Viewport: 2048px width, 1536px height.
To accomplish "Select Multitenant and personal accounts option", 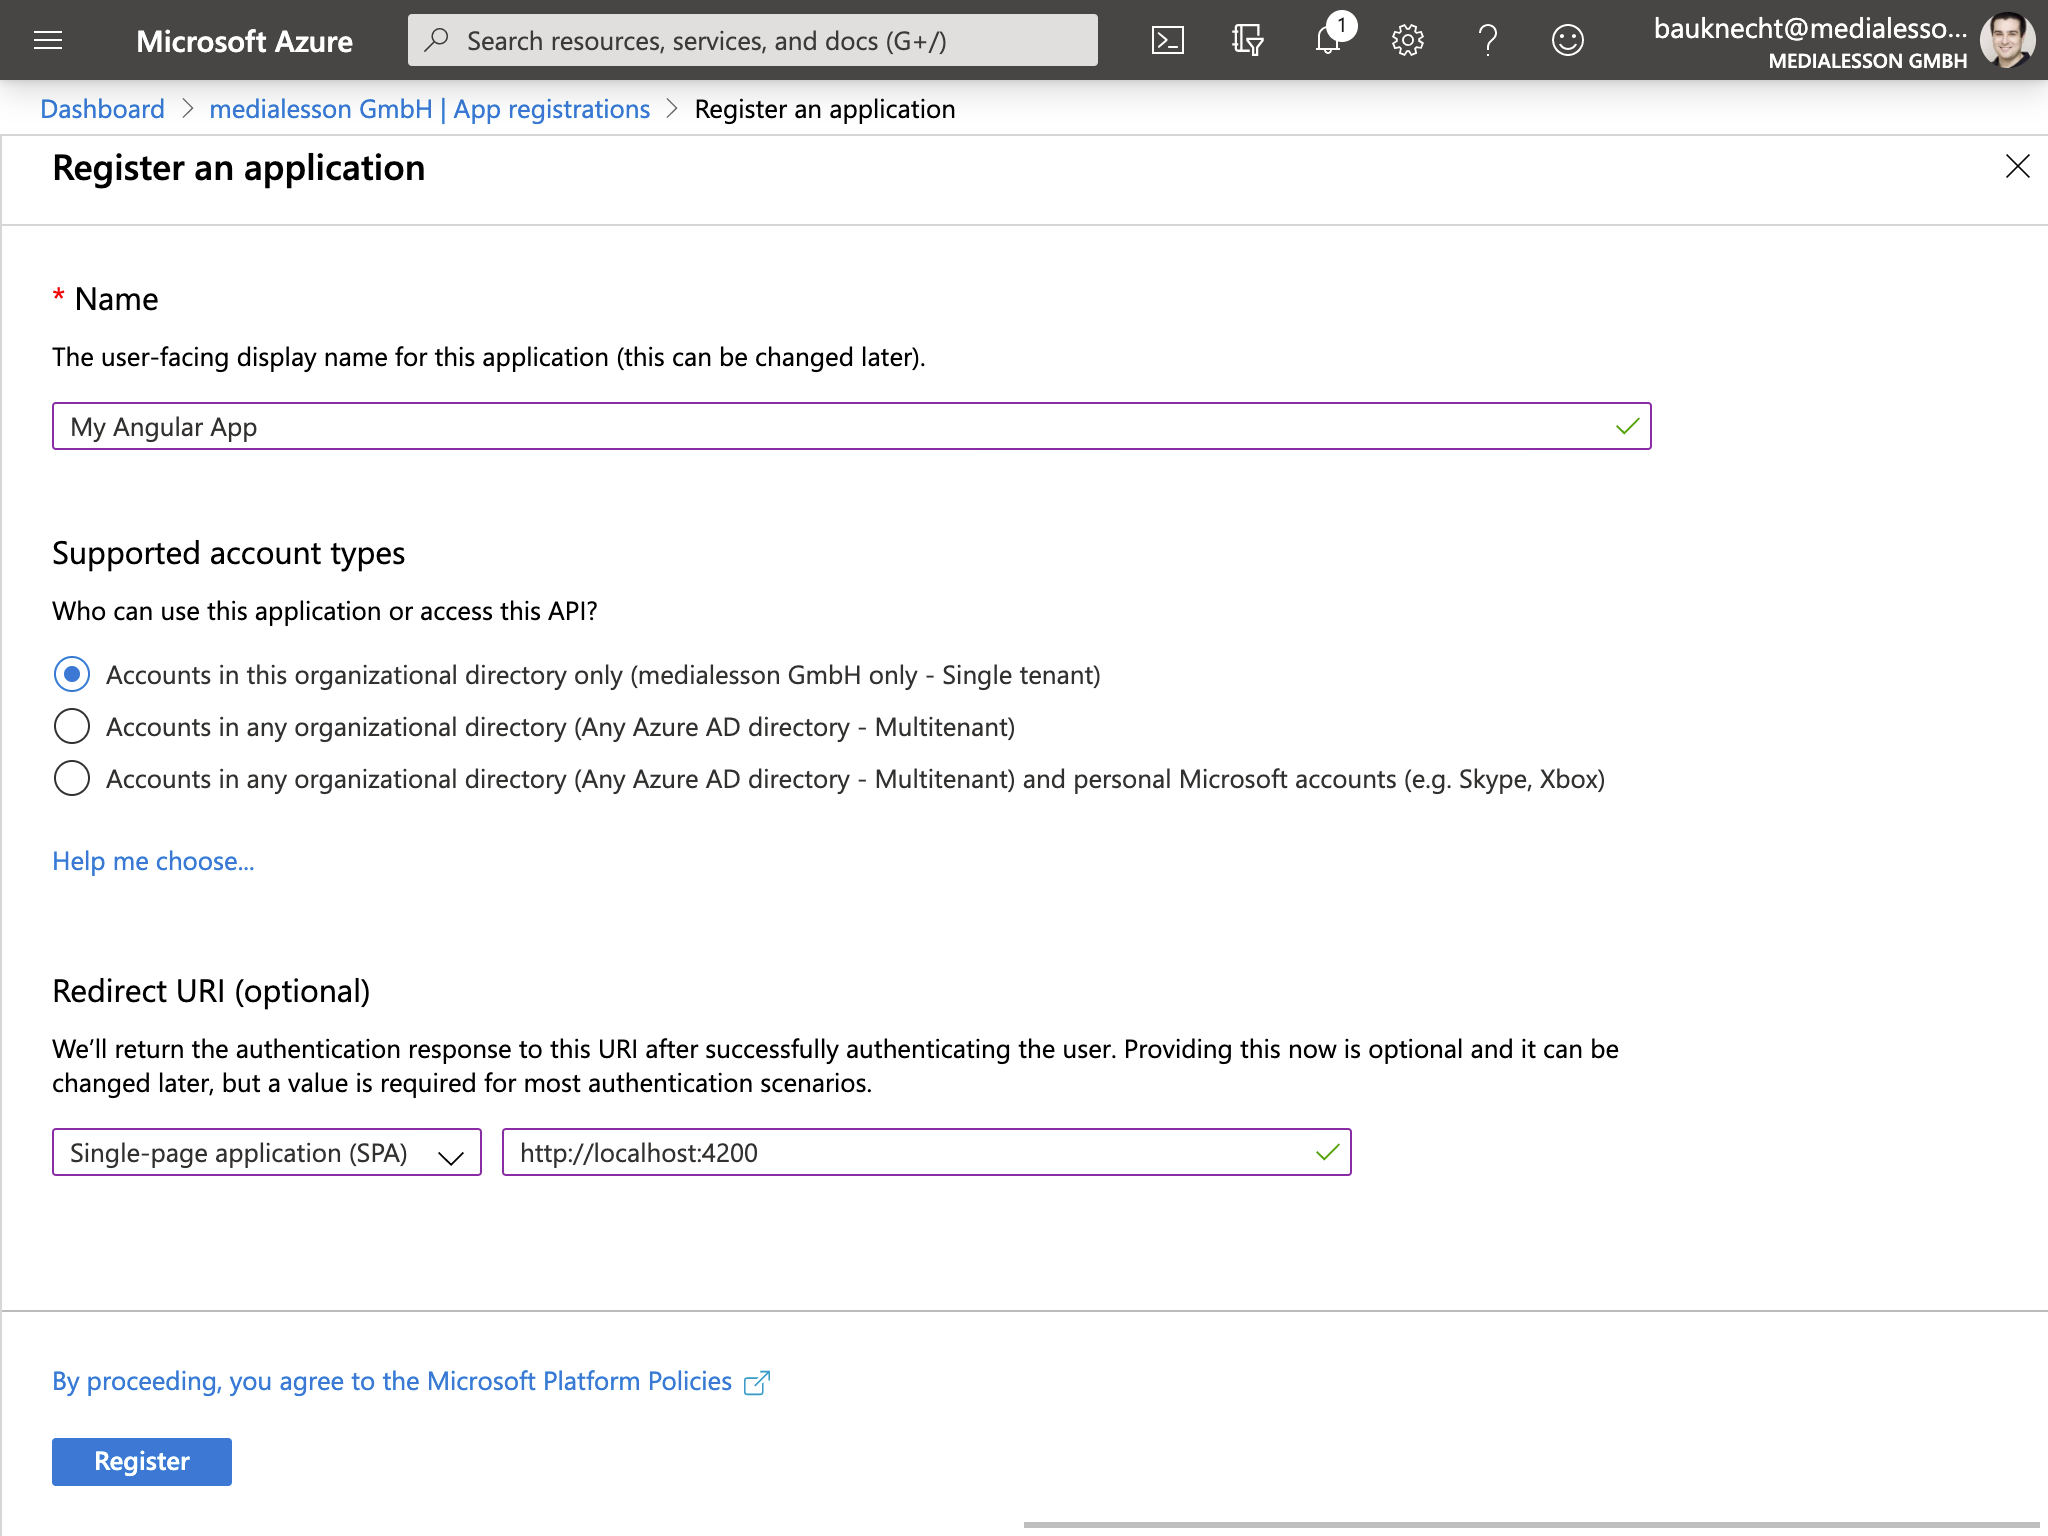I will (x=72, y=779).
